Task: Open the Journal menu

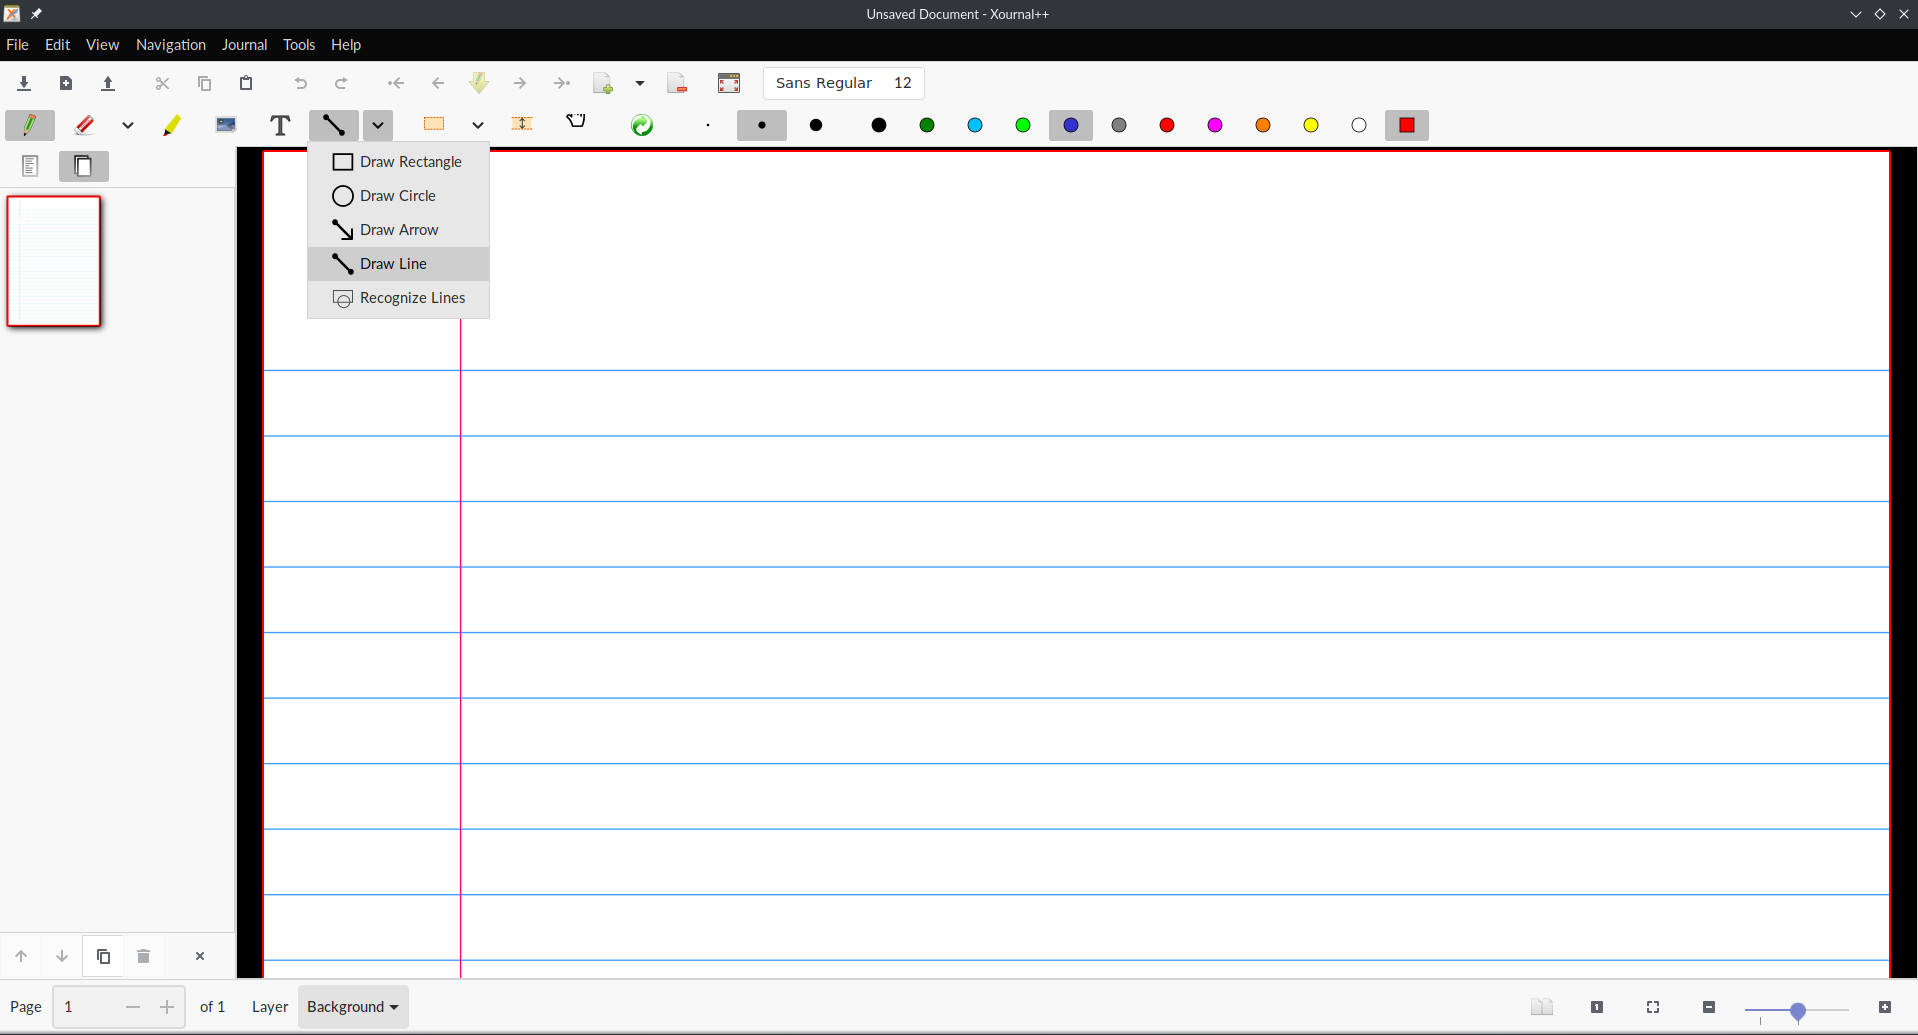Action: 244,44
